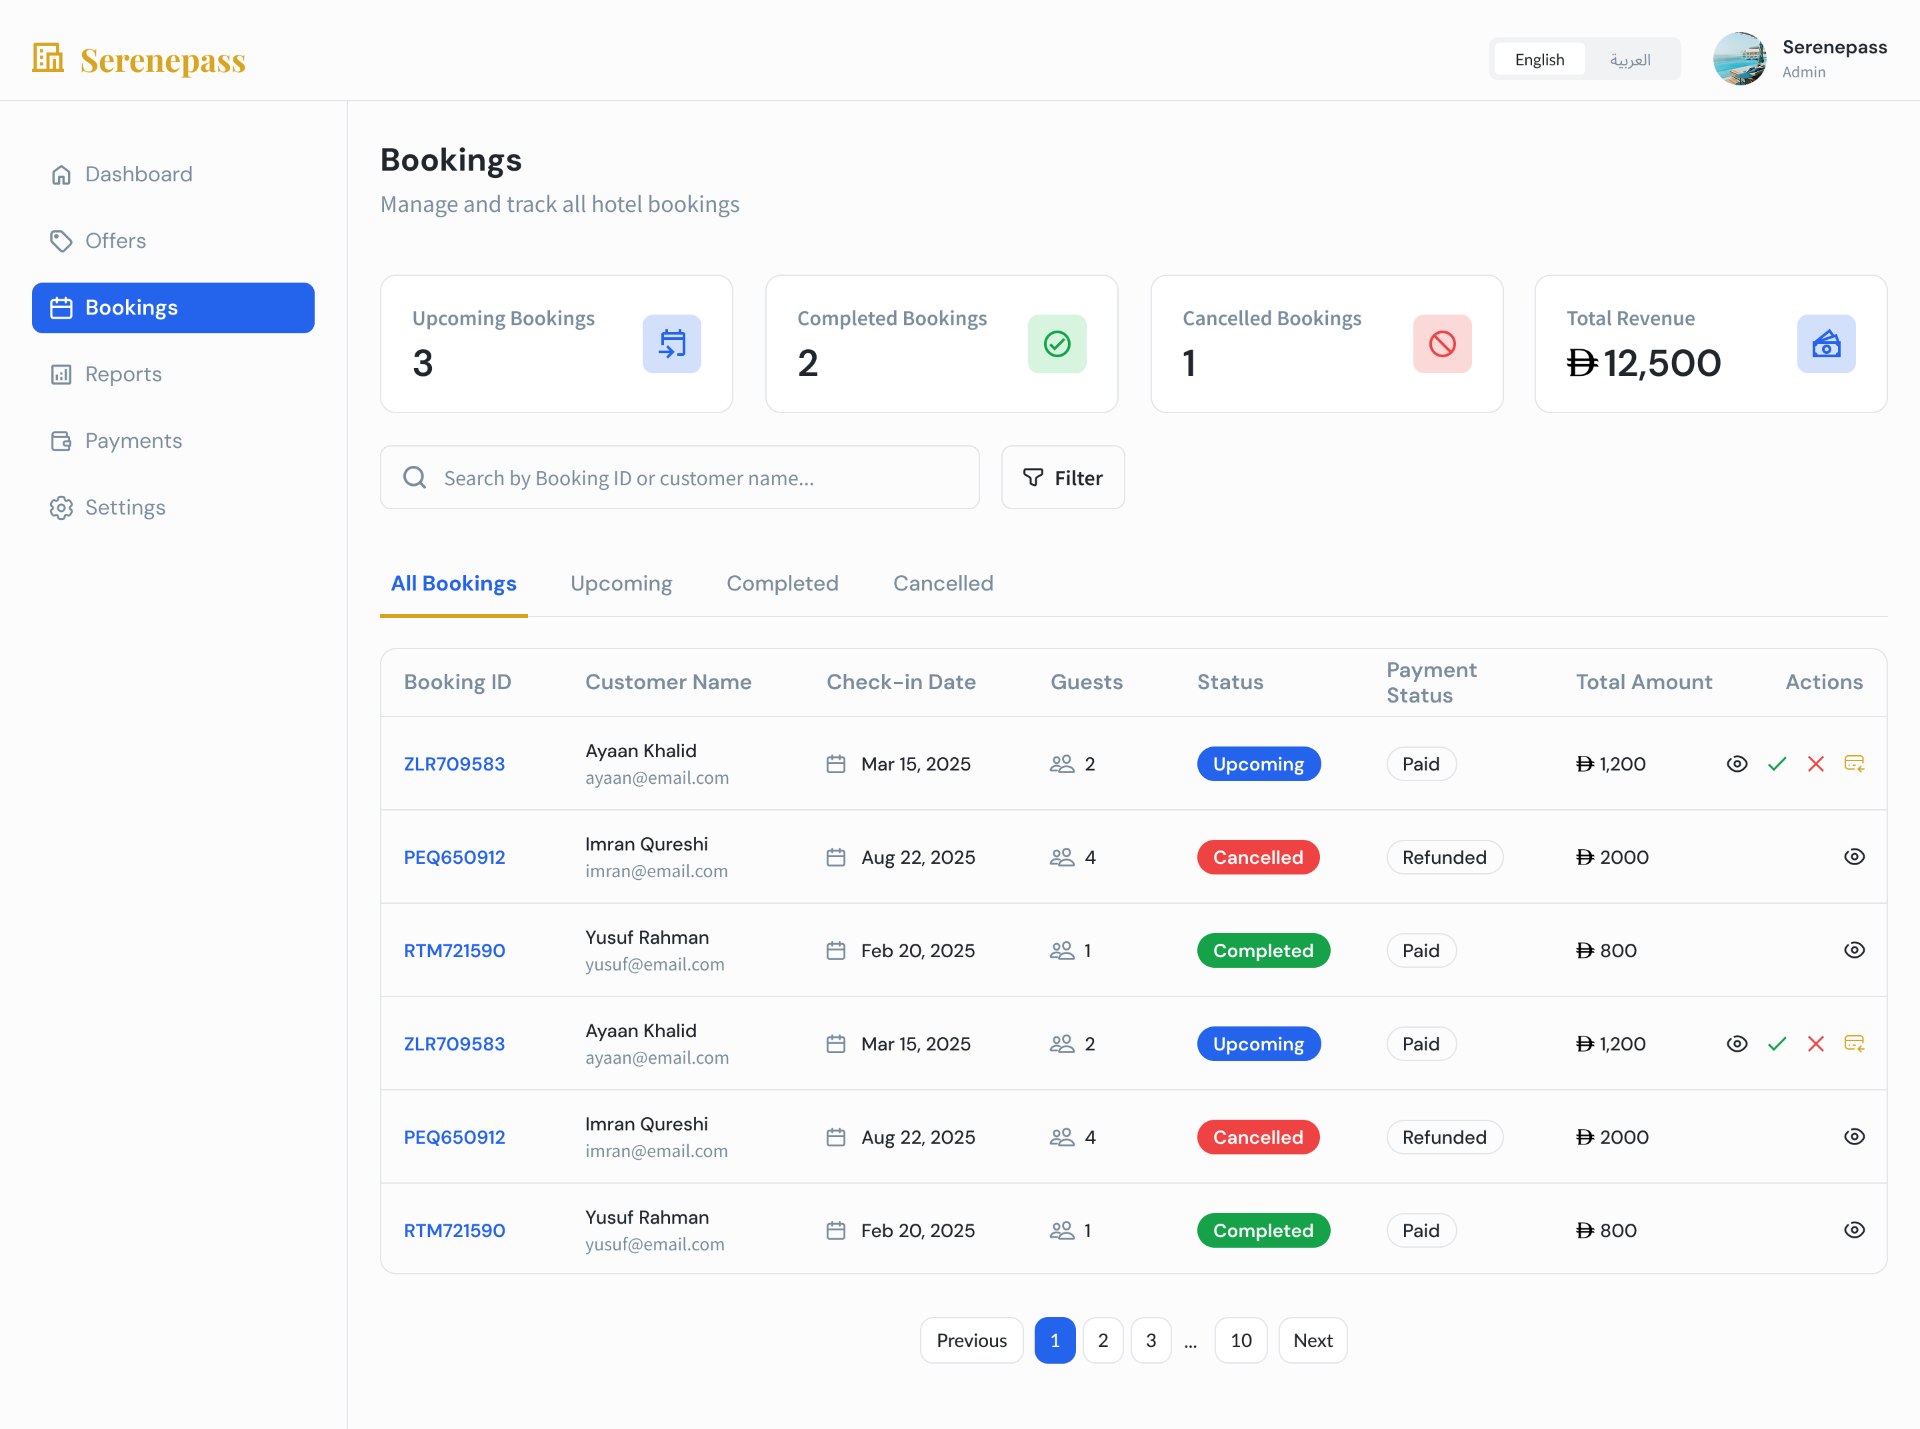Open first RTM721590 booking ID link
This screenshot has height=1429, width=1920.
[454, 950]
